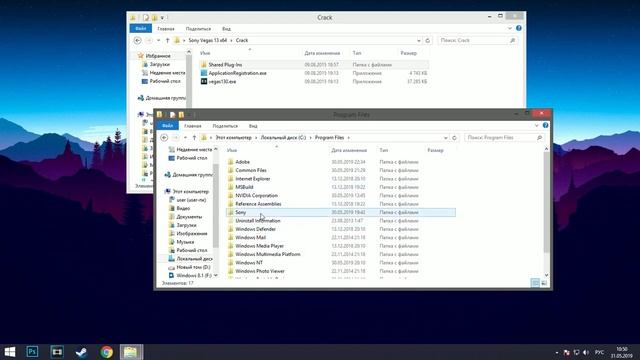Screen dimensions: 640x360
Task: Select the Common Files folder
Action: click(x=340, y=170)
